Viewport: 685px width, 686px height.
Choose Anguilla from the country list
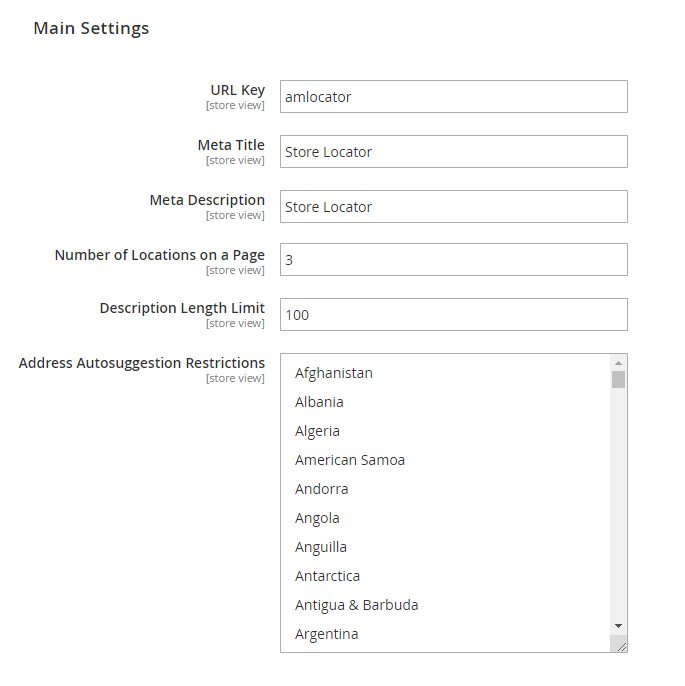pos(321,547)
